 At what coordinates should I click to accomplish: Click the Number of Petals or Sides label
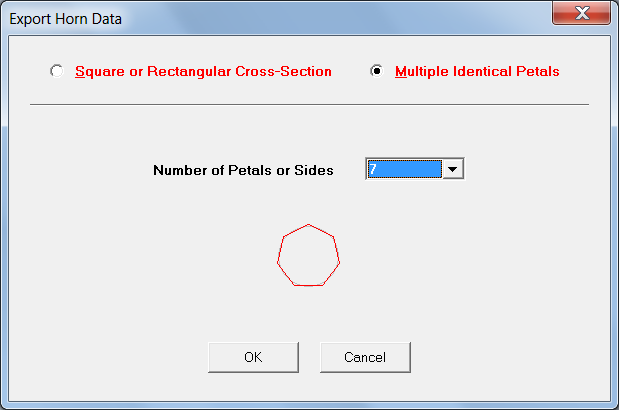tap(243, 170)
